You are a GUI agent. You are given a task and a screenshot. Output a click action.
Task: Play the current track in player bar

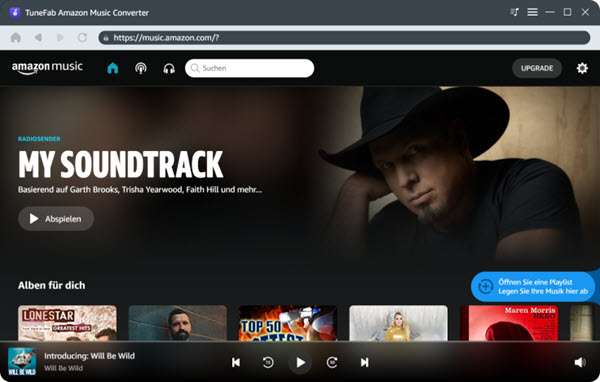[300, 362]
